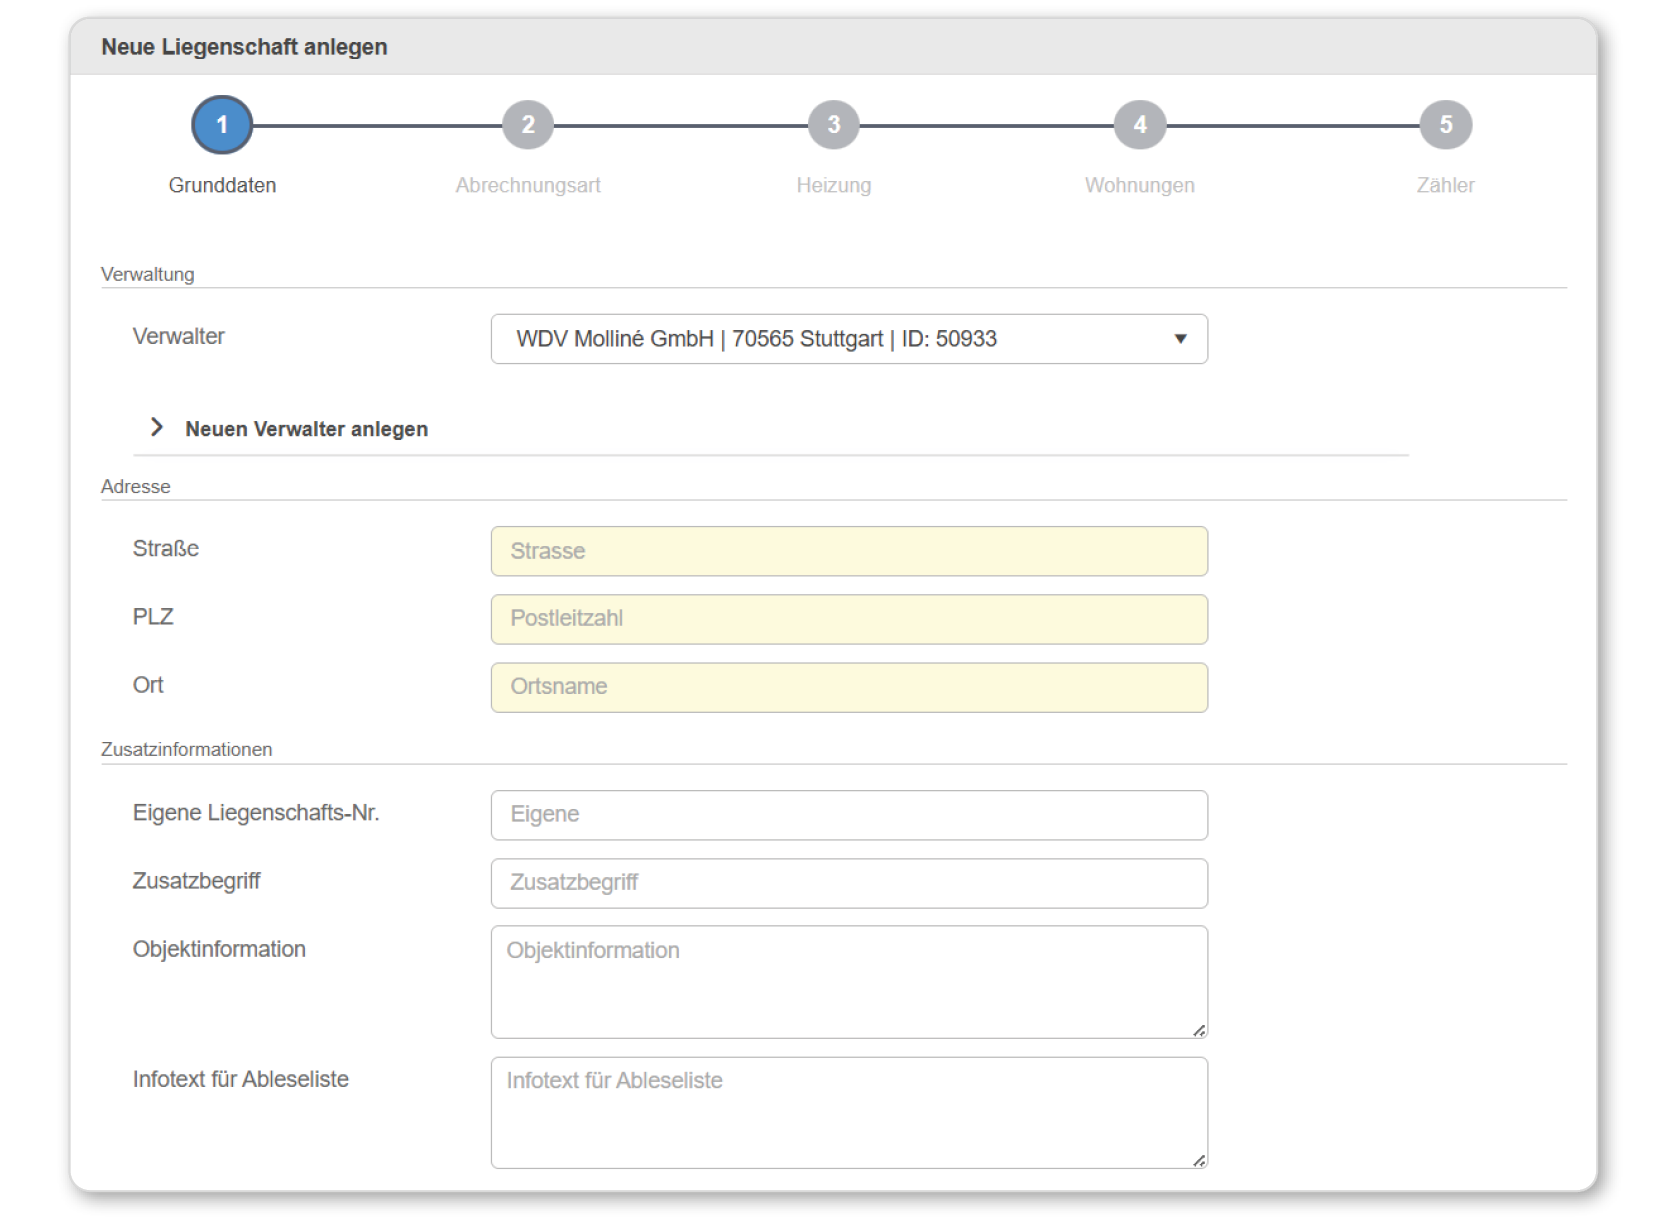Click the Objektinformation textarea resize handle
The width and height of the screenshot is (1667, 1229).
point(1199,1030)
